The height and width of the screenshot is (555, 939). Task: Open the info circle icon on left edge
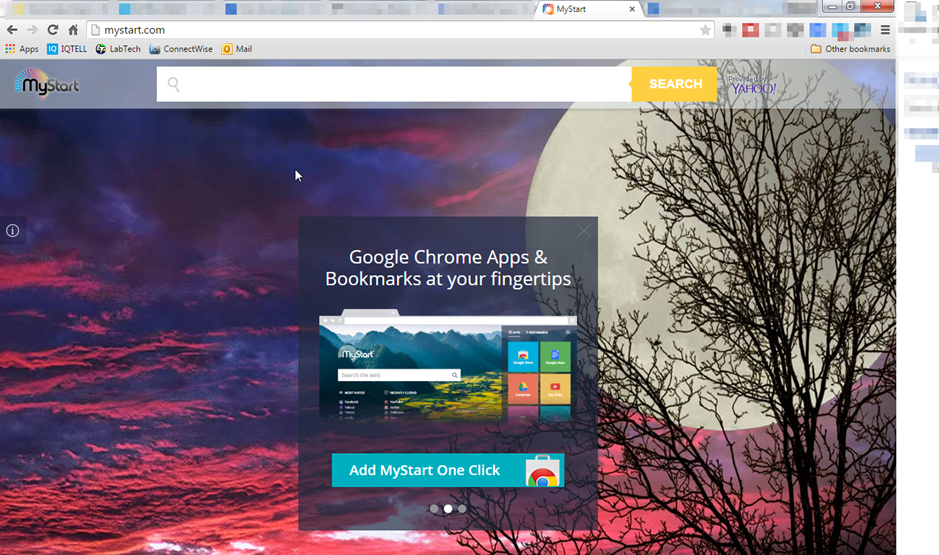click(13, 231)
